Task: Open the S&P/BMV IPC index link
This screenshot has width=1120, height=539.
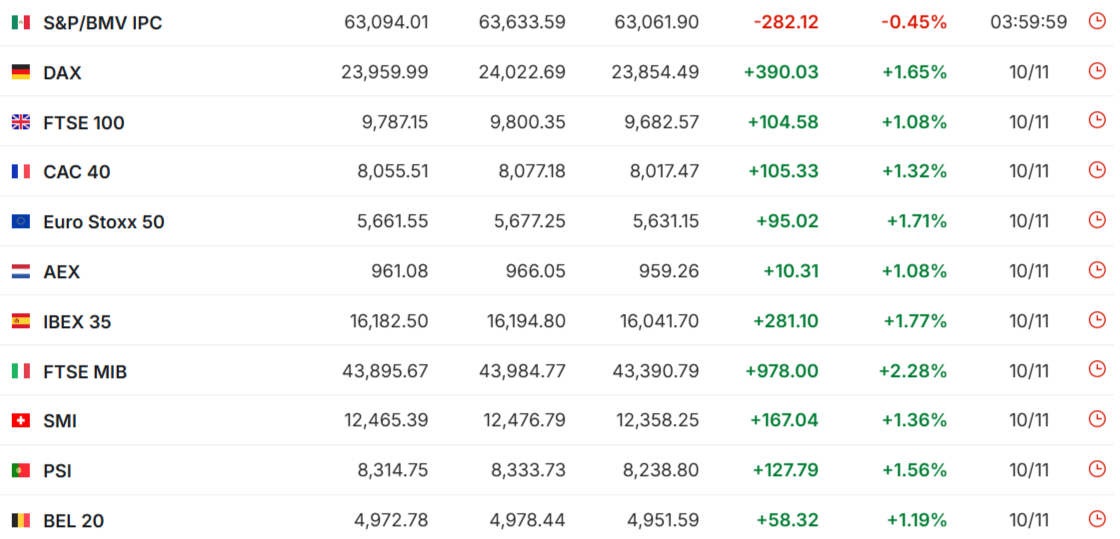Action: pyautogui.click(x=102, y=22)
